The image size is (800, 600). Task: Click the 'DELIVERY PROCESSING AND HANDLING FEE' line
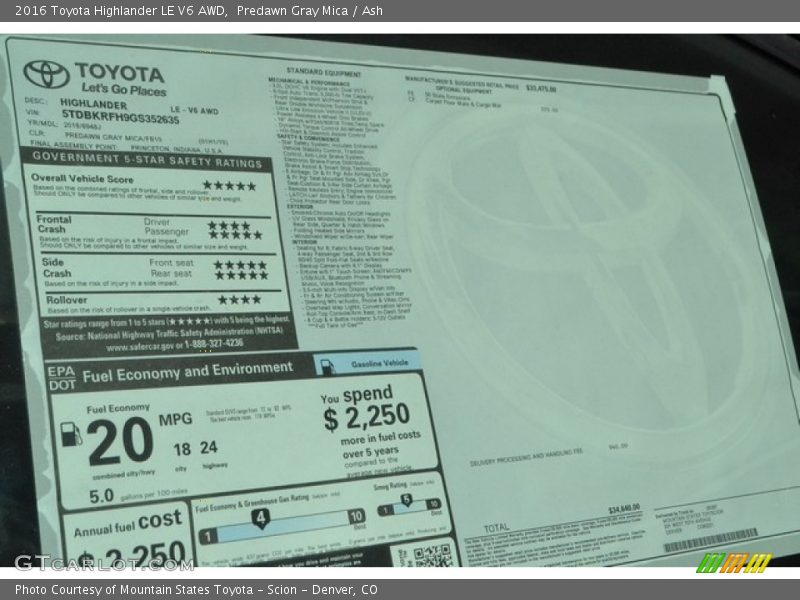(526, 457)
